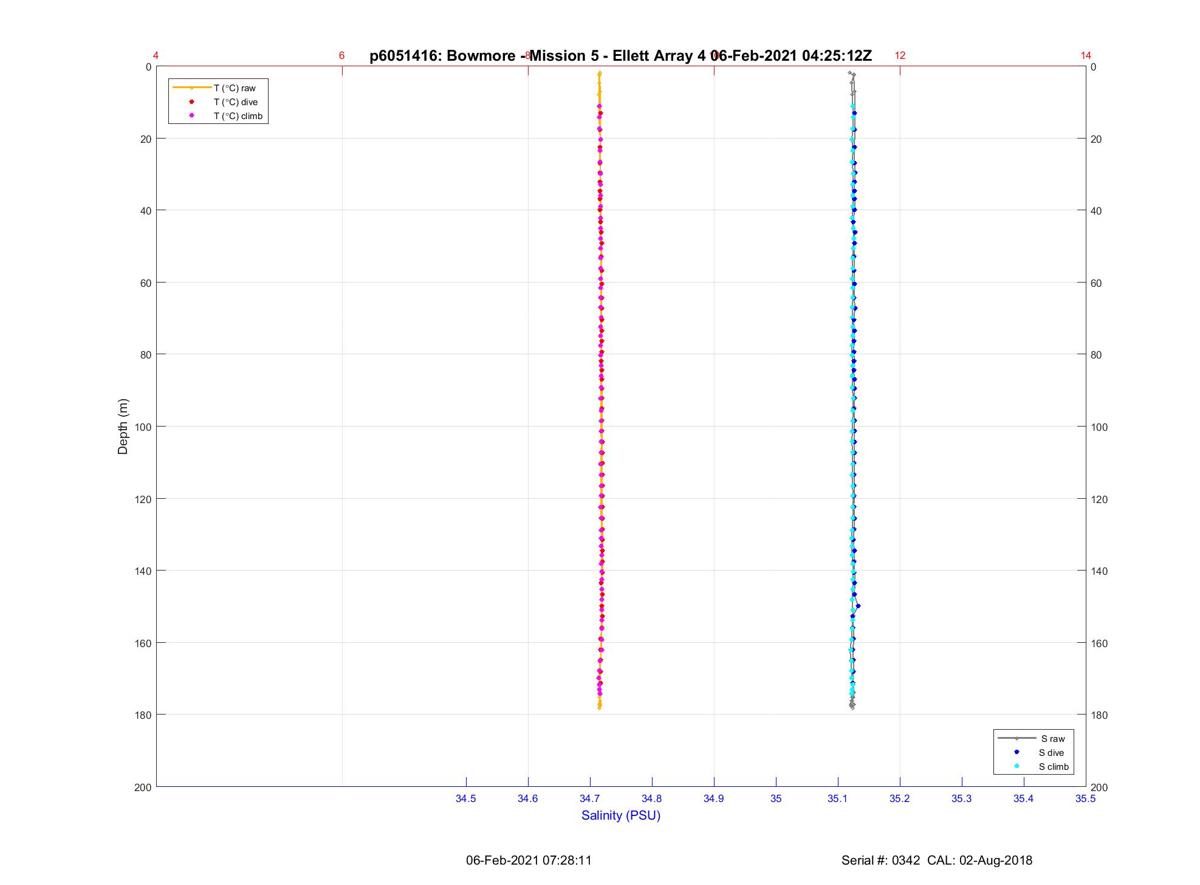Image resolution: width=1200 pixels, height=885 pixels.
Task: Click red temperature tick label 6
Action: pos(342,56)
